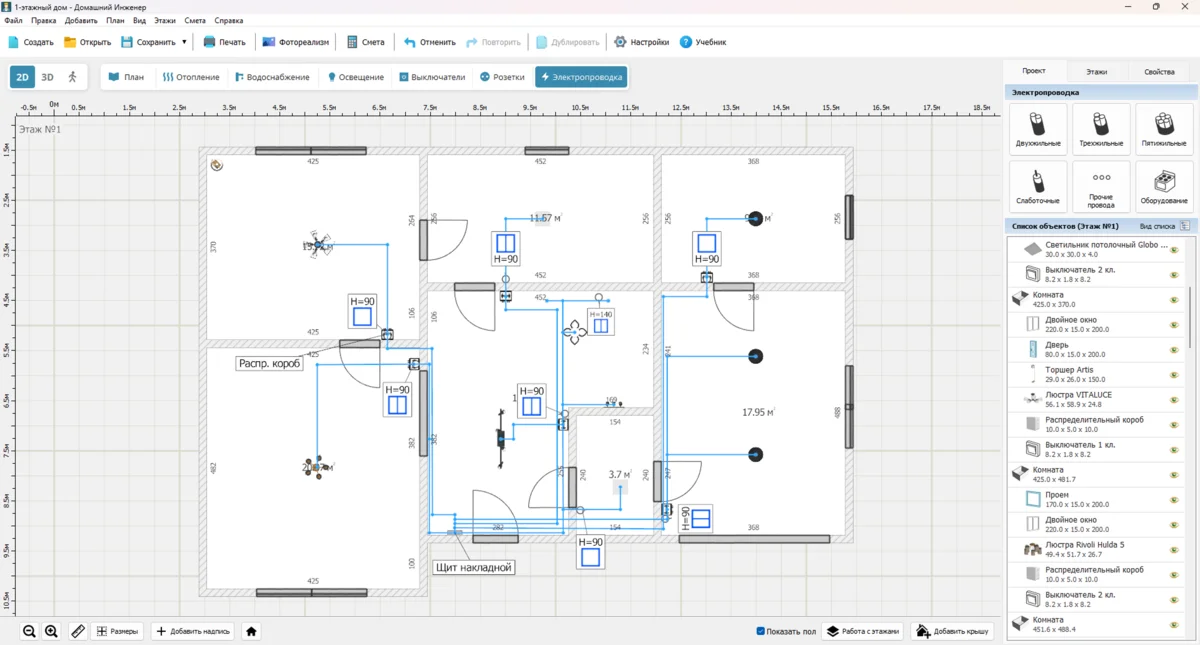This screenshot has height=645, width=1200.
Task: Open the Файл menu
Action: pyautogui.click(x=13, y=20)
